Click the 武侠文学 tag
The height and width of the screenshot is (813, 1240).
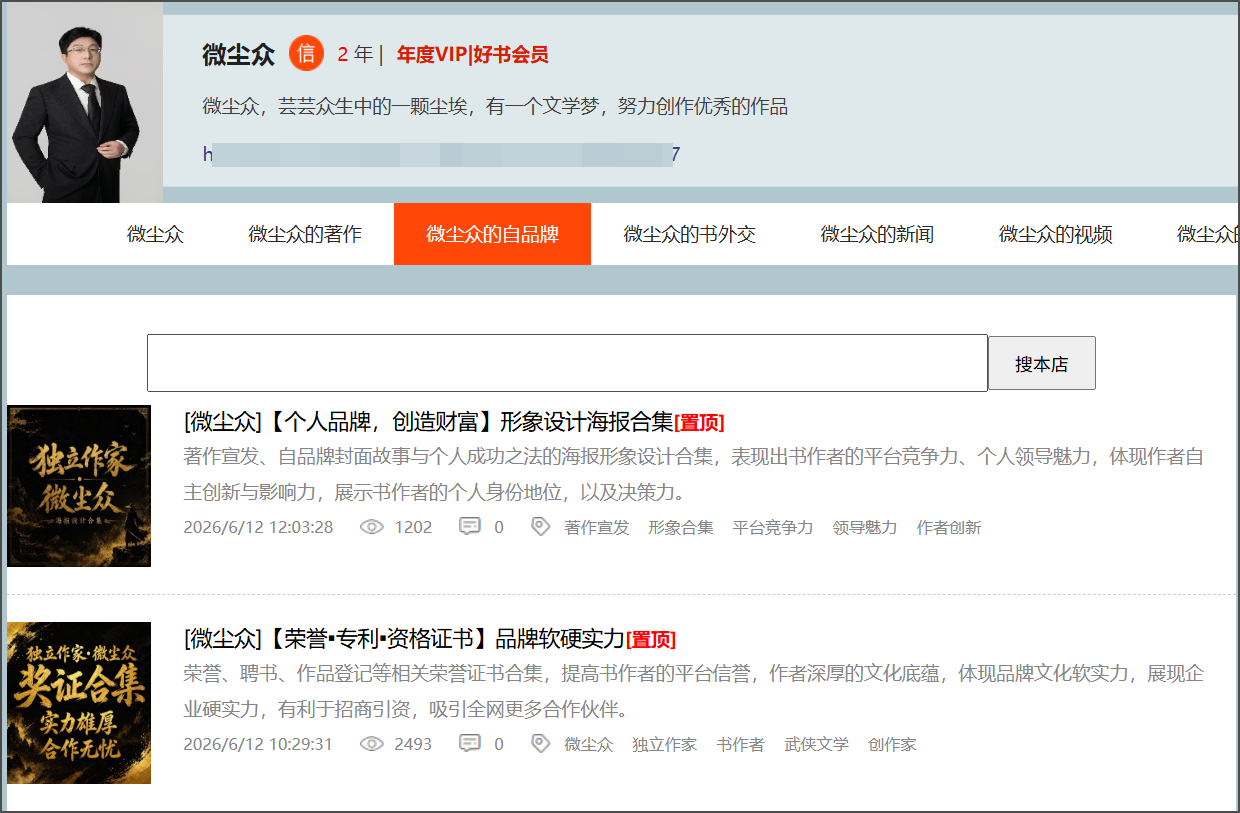(x=817, y=744)
